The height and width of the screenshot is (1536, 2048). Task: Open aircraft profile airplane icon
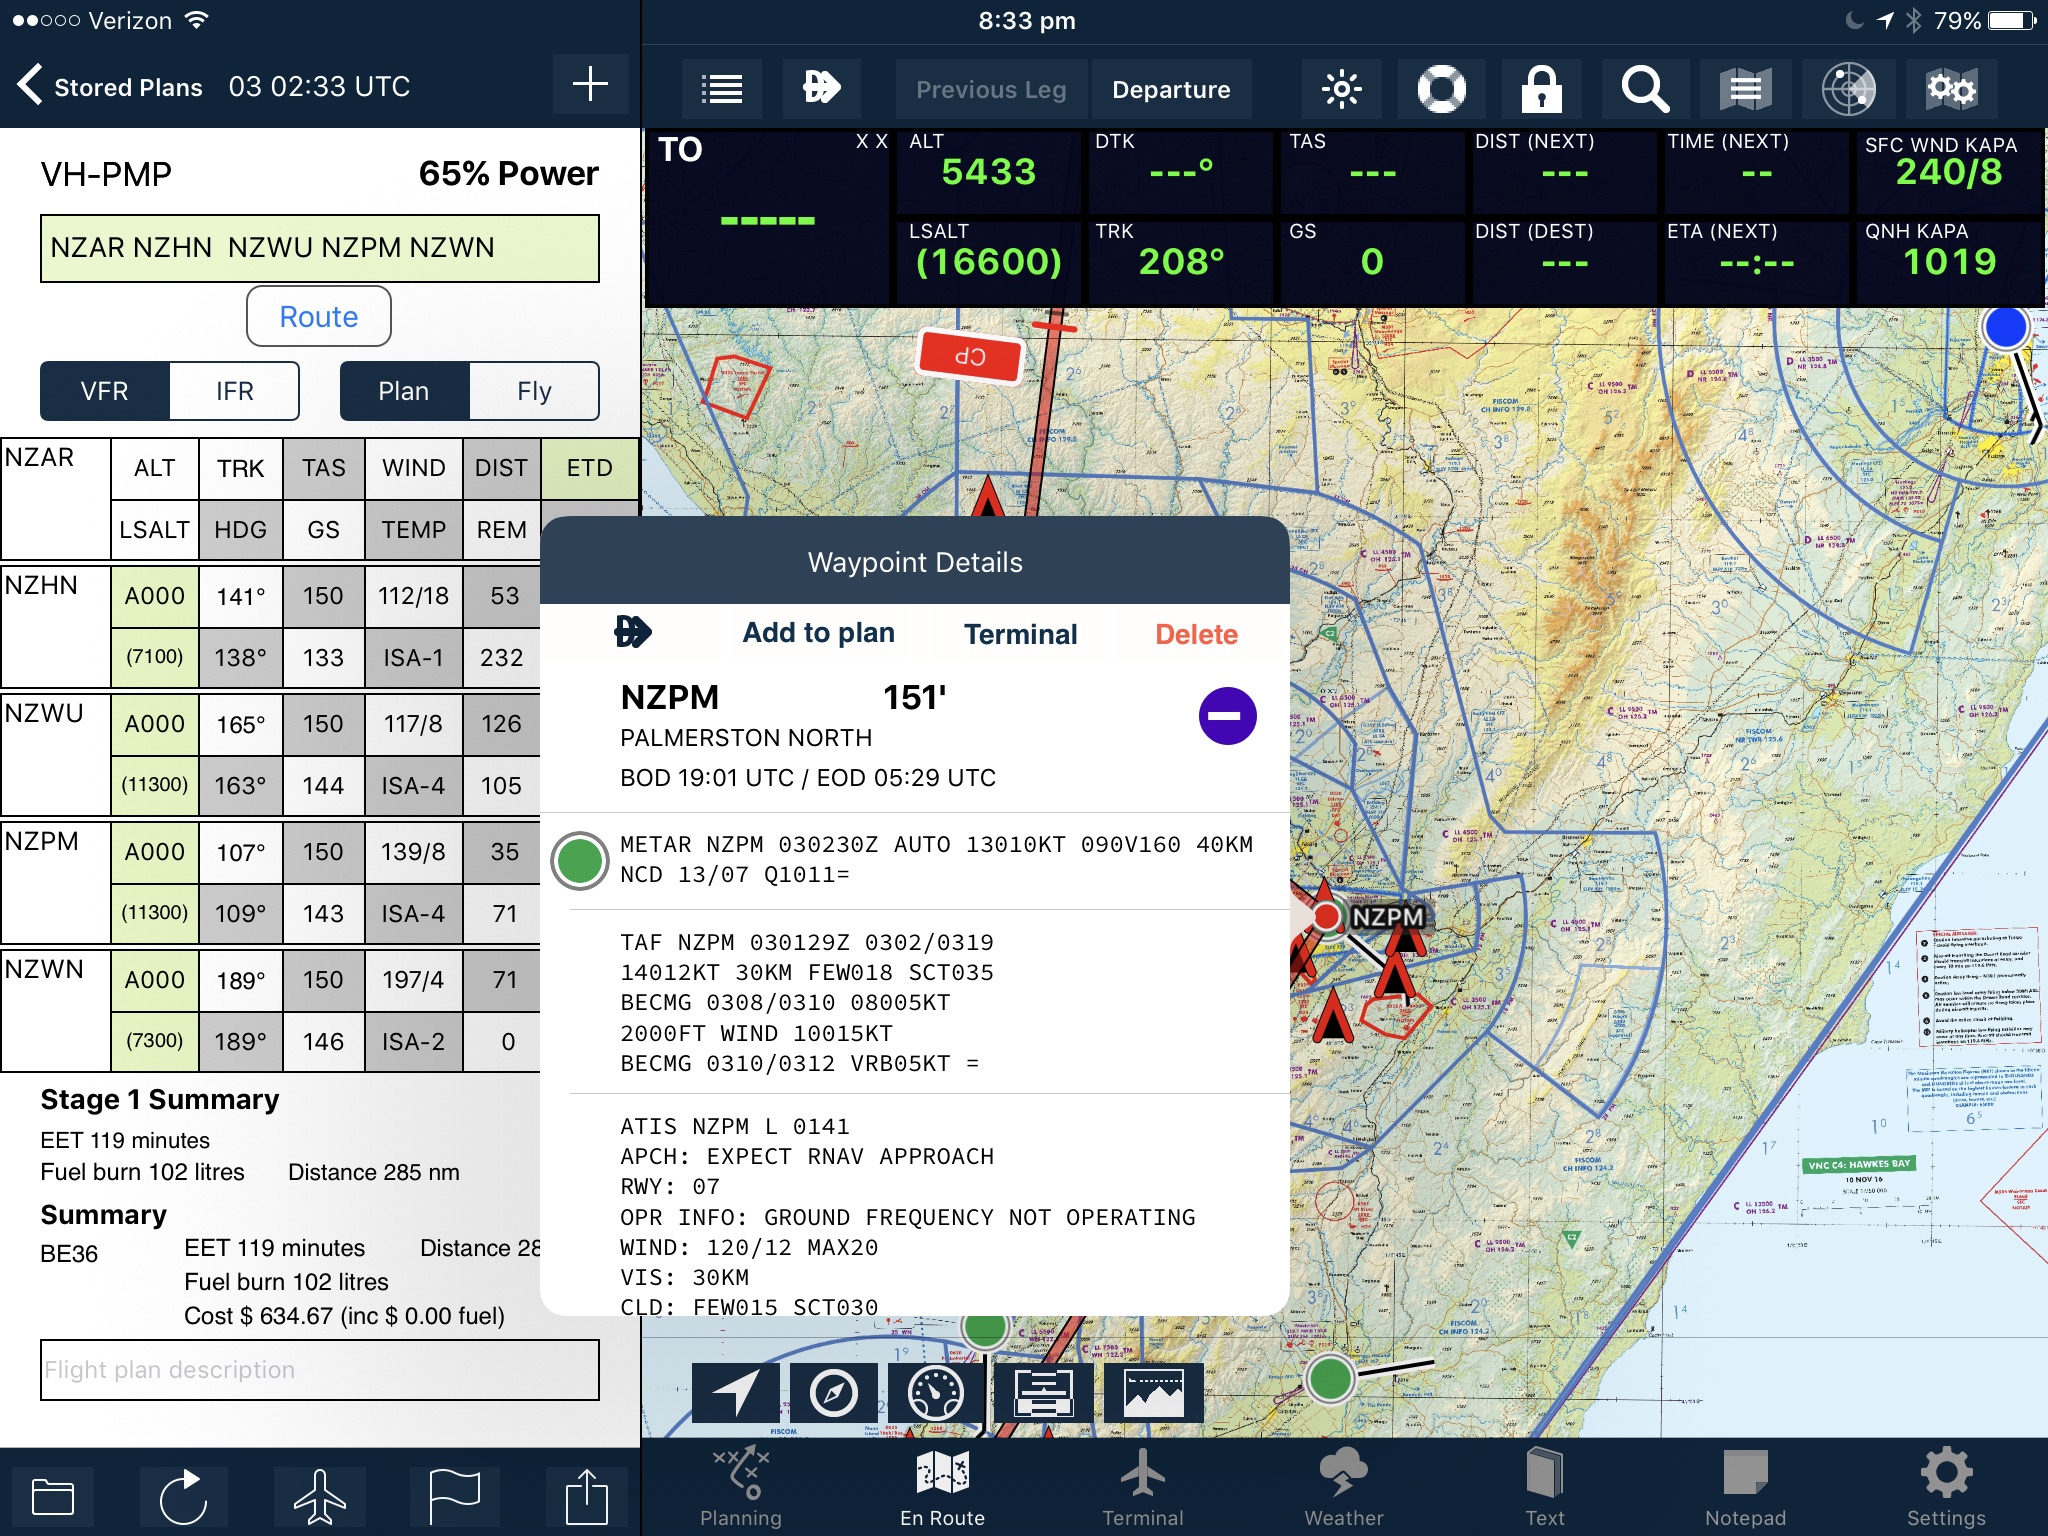[x=320, y=1497]
